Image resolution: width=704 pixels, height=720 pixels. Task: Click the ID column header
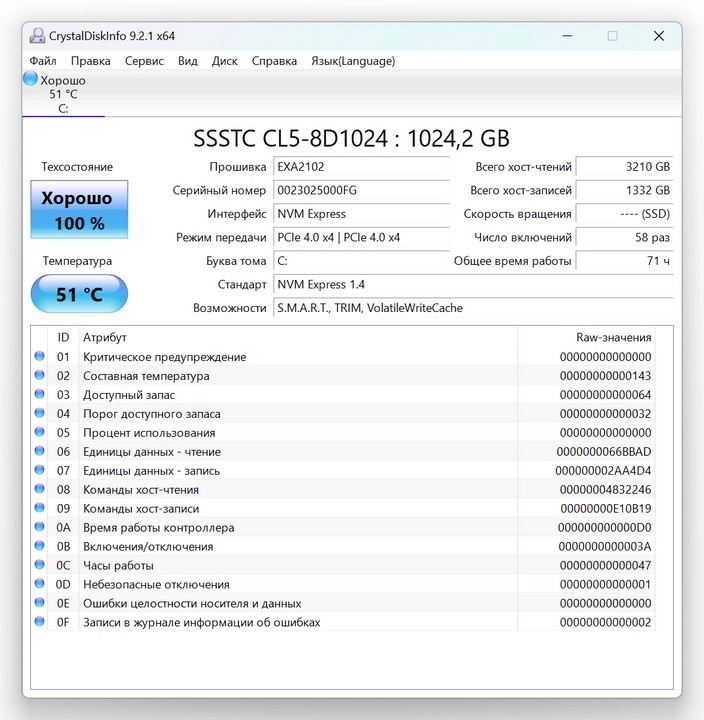tap(63, 338)
